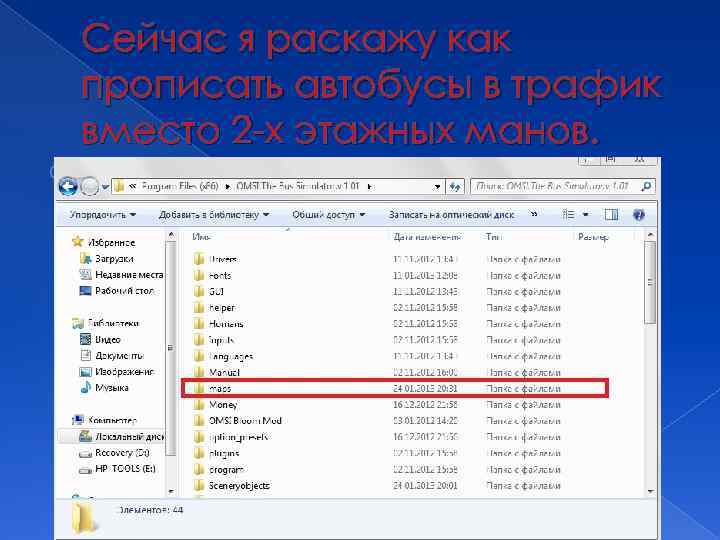This screenshot has width=720, height=540.
Task: Click the maps folder name
Action: (220, 388)
